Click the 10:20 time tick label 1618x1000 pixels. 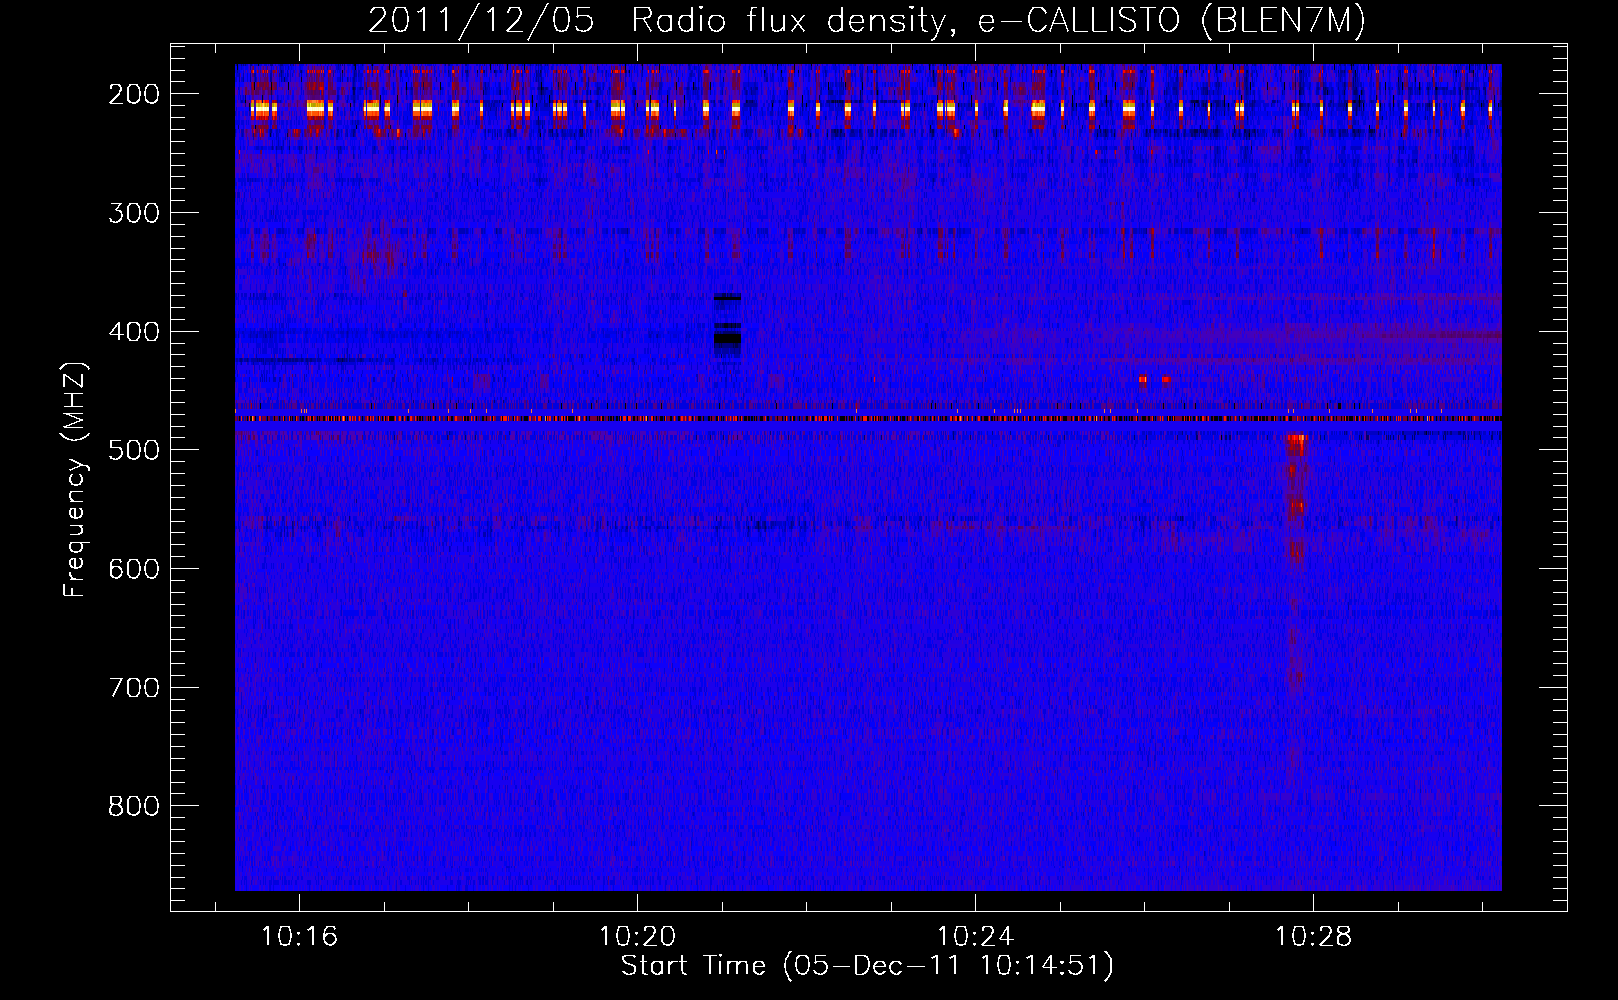[x=637, y=937]
